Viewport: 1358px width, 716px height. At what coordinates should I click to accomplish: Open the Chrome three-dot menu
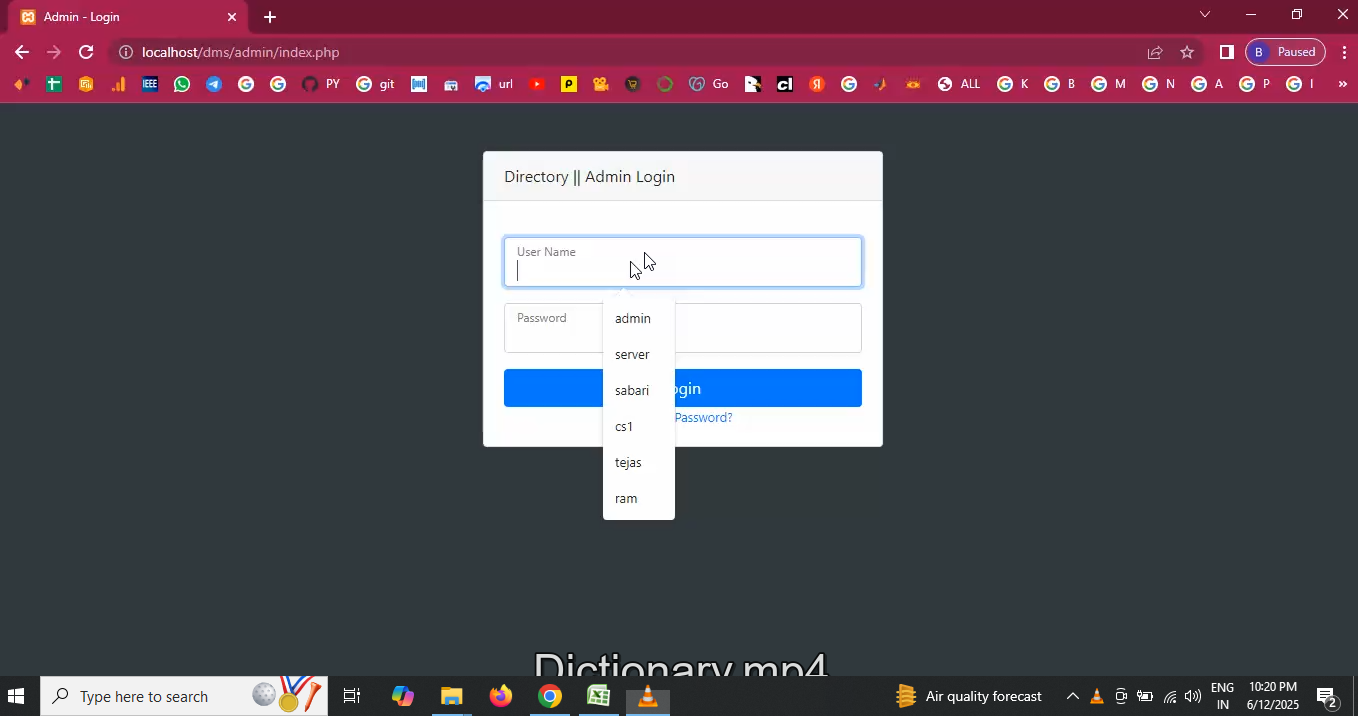coord(1342,52)
